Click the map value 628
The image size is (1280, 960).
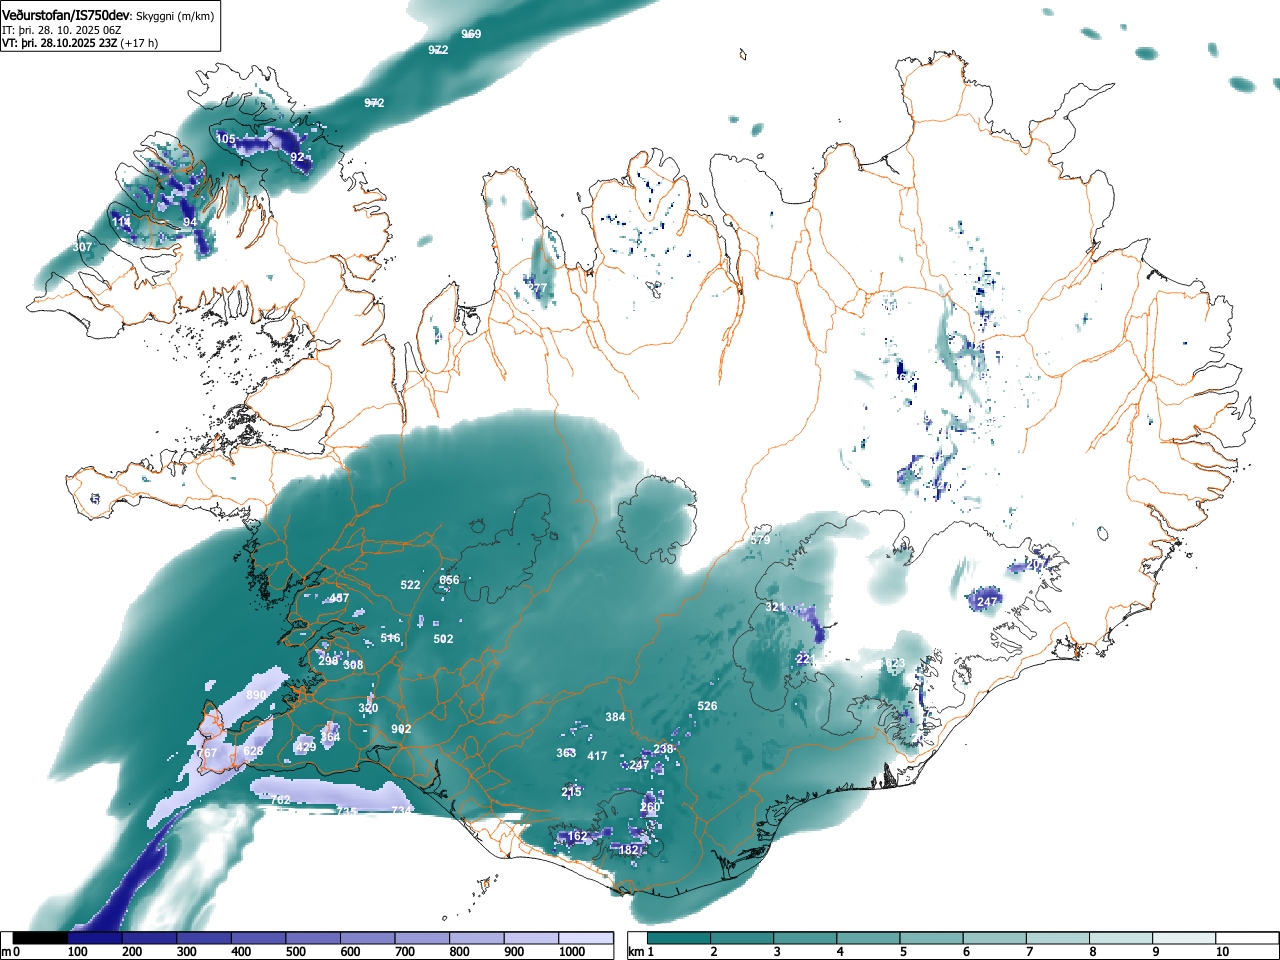(x=253, y=751)
